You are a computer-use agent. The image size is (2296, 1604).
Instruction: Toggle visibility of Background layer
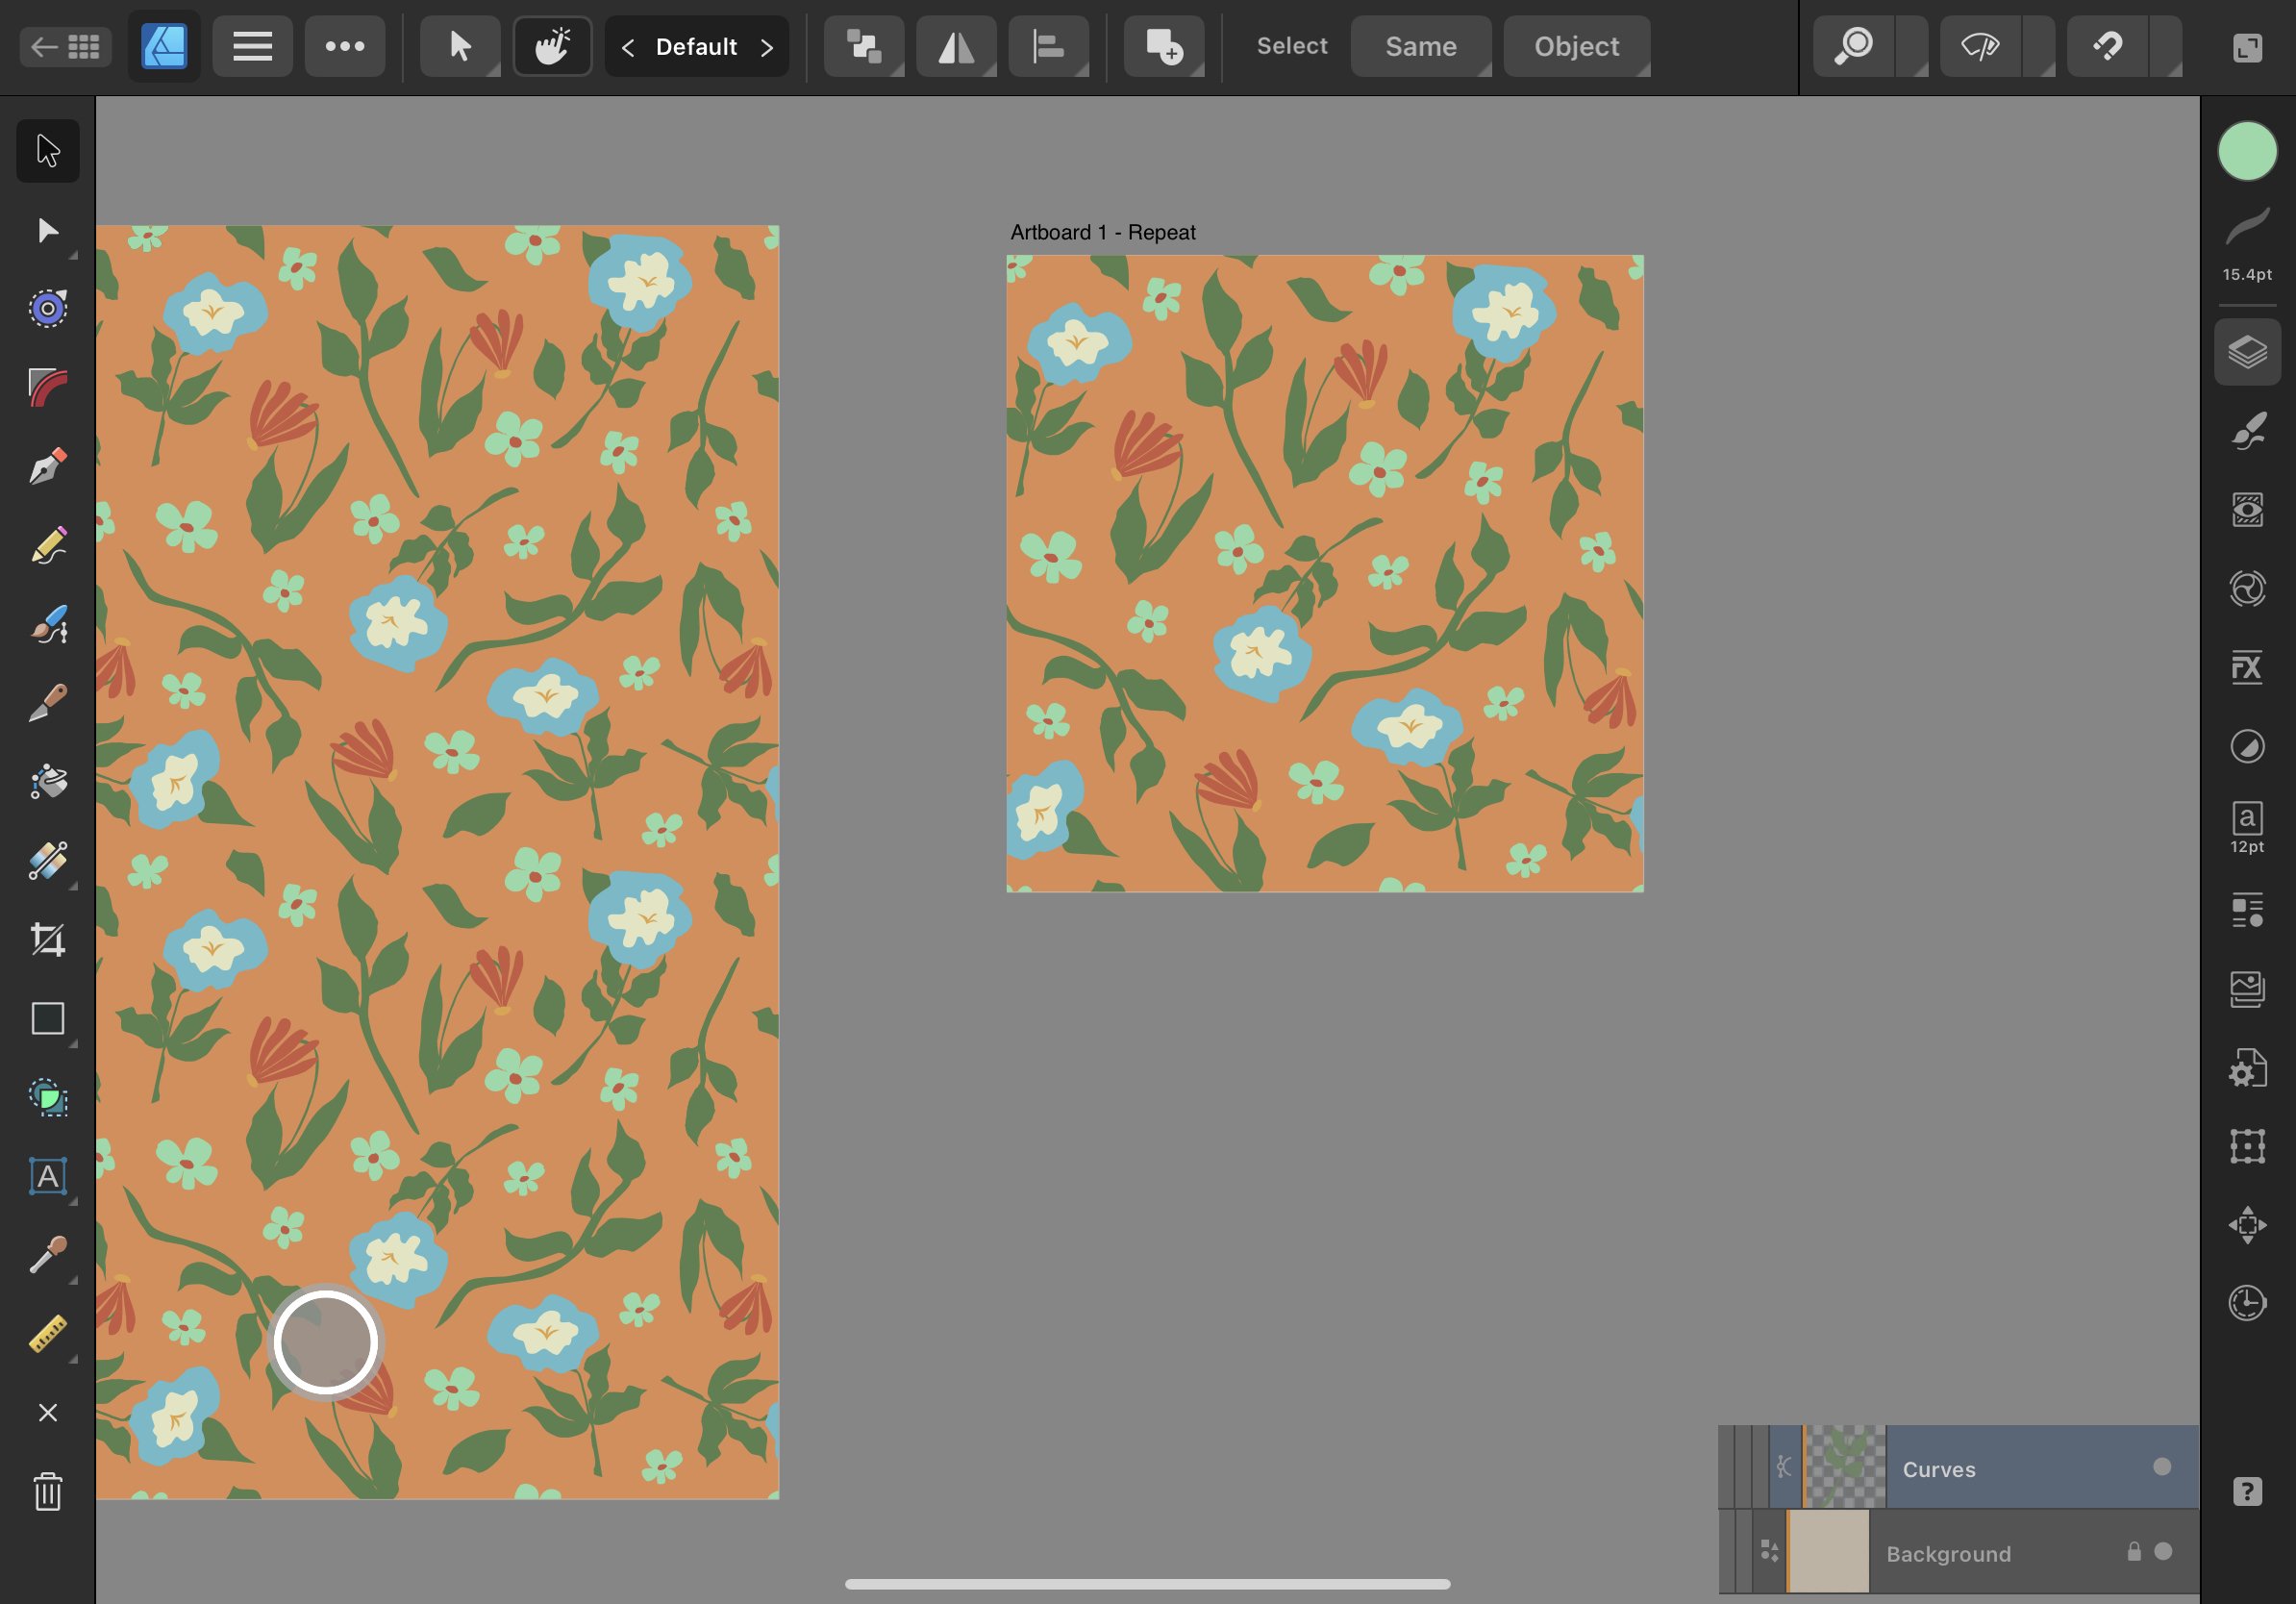2163,1551
